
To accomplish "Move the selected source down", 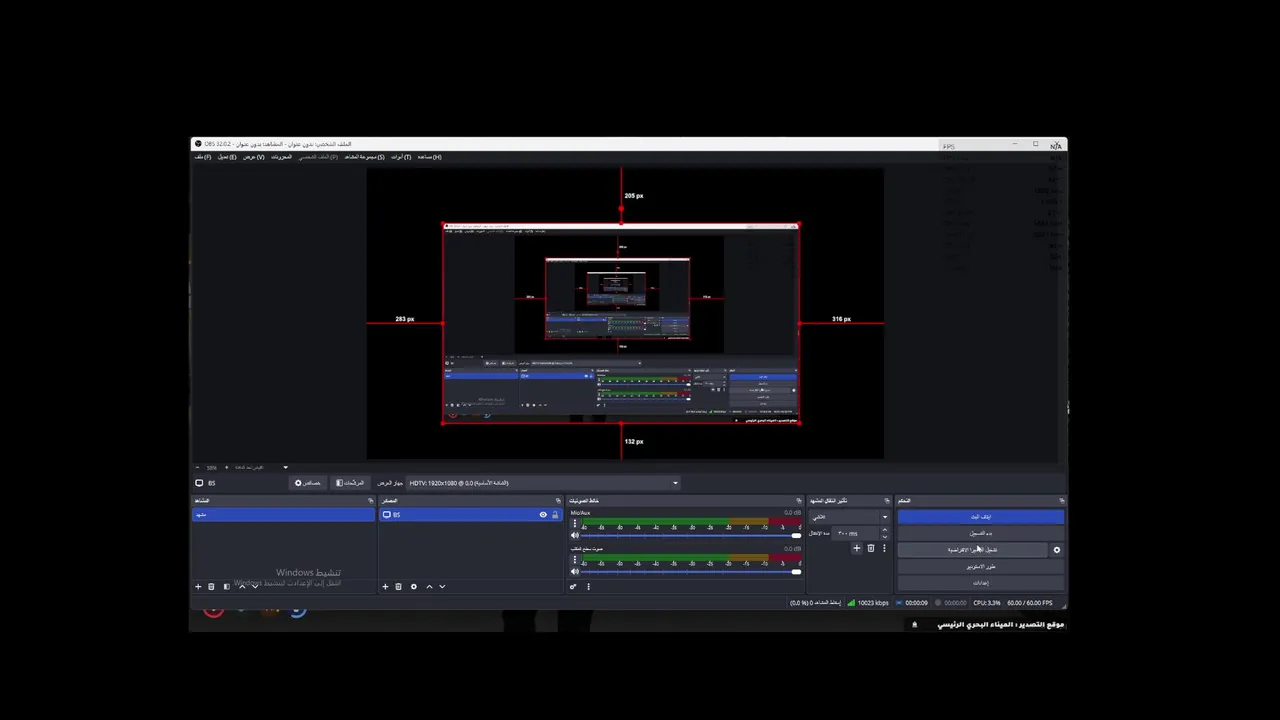I will point(442,587).
